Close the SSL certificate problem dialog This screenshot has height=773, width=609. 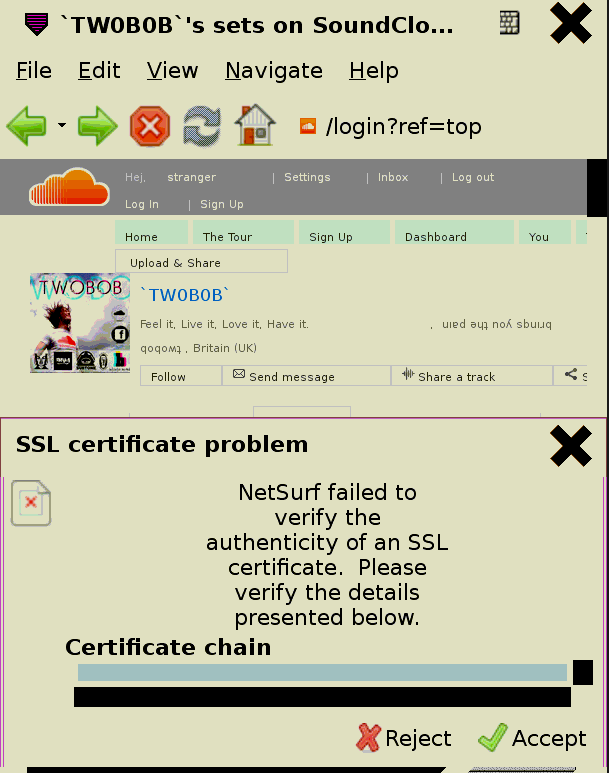(571, 446)
